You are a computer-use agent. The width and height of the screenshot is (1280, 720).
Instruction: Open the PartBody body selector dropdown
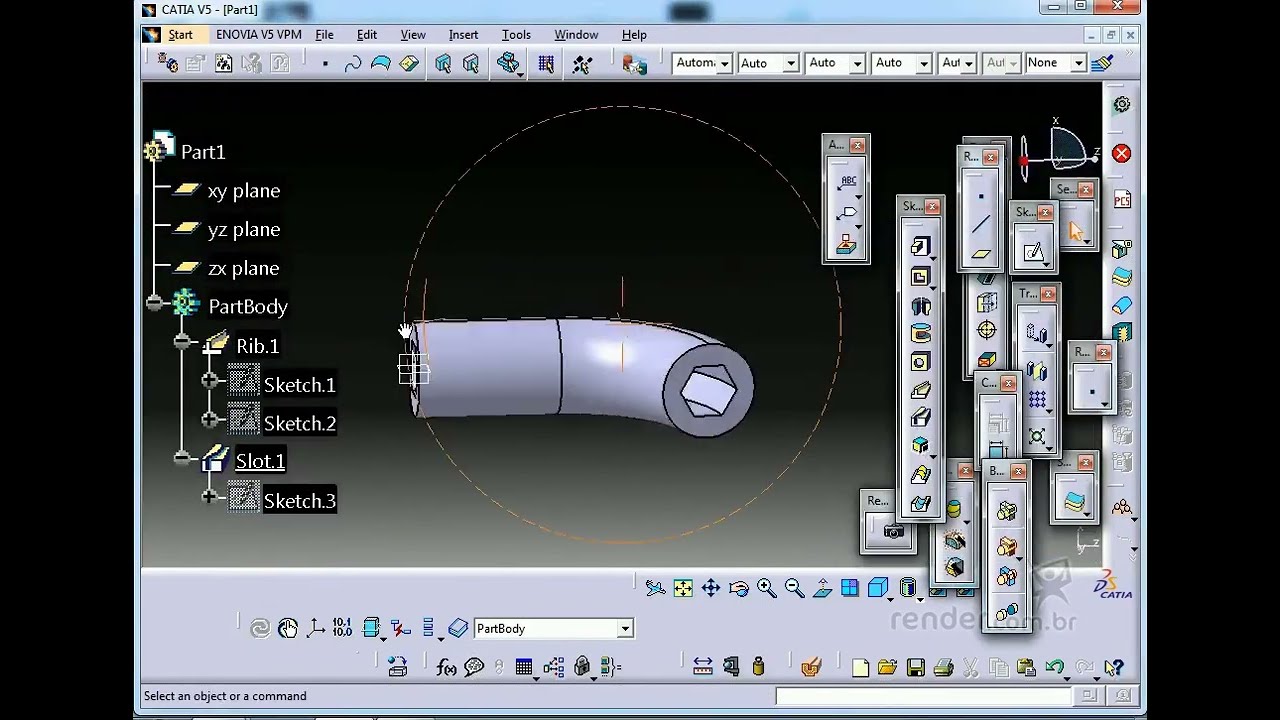click(625, 629)
